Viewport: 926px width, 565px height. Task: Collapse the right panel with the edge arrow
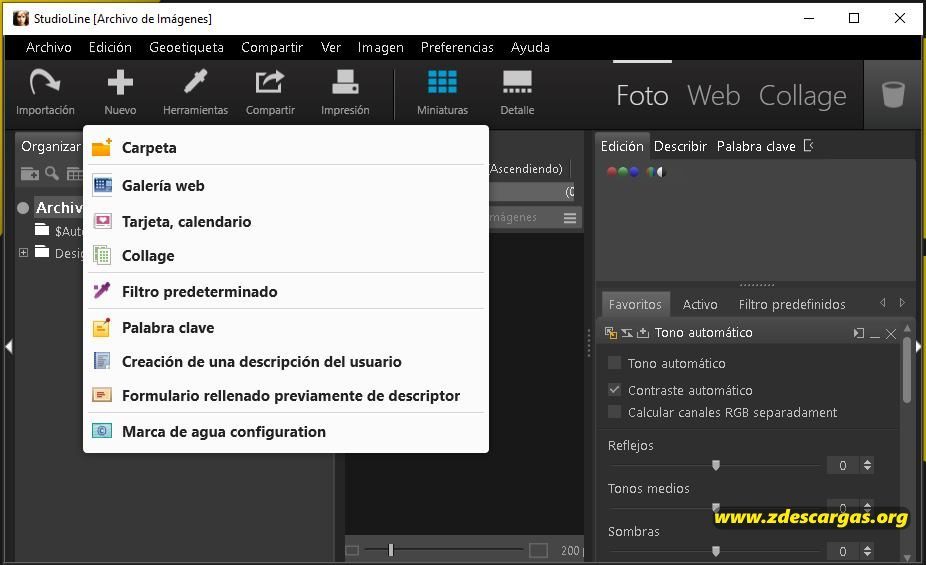click(918, 347)
